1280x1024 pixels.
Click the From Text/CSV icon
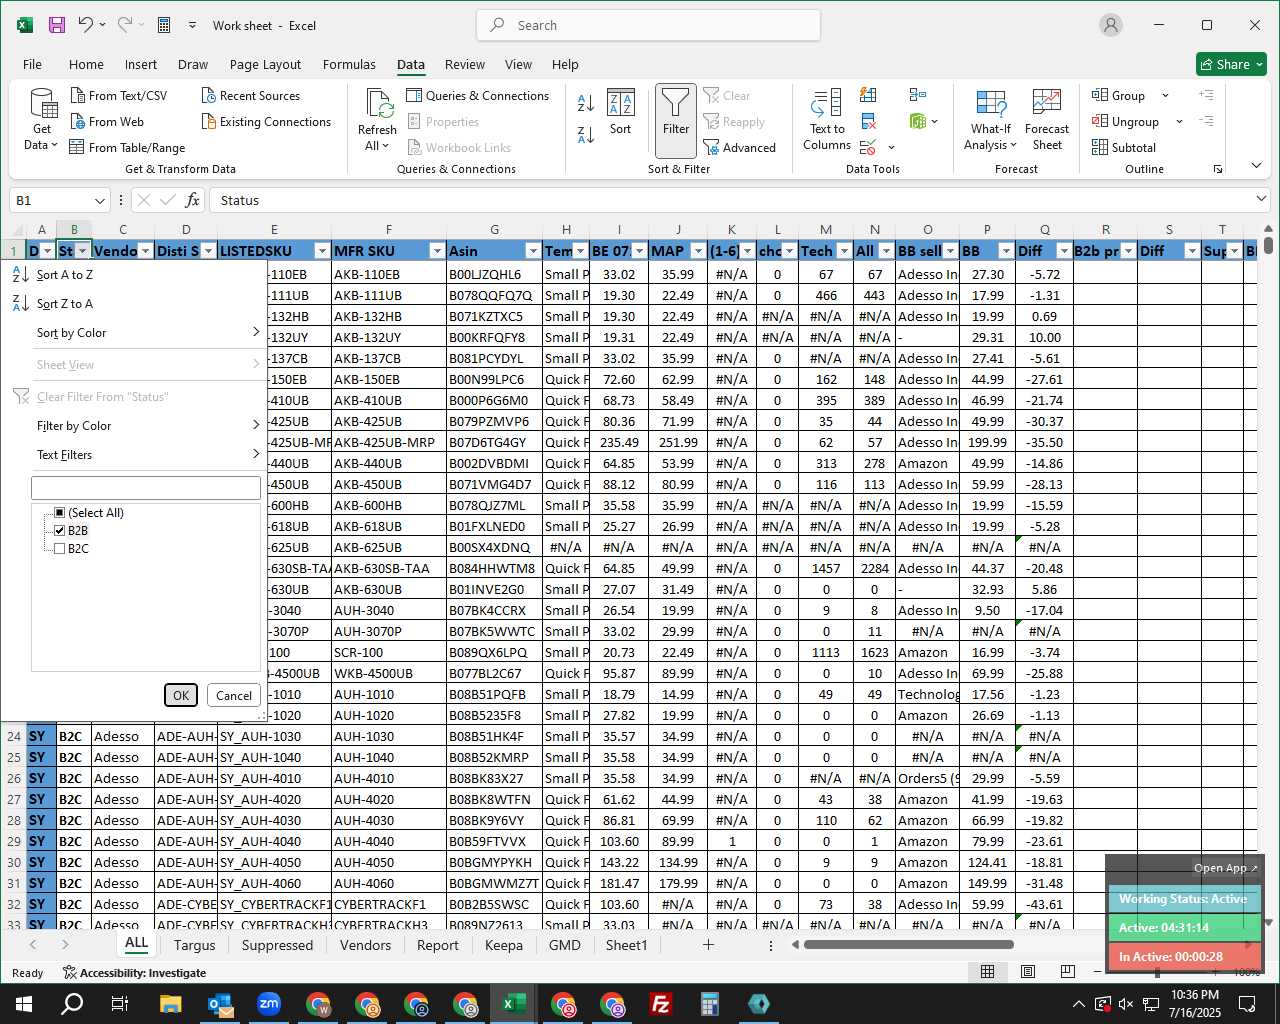coord(78,95)
